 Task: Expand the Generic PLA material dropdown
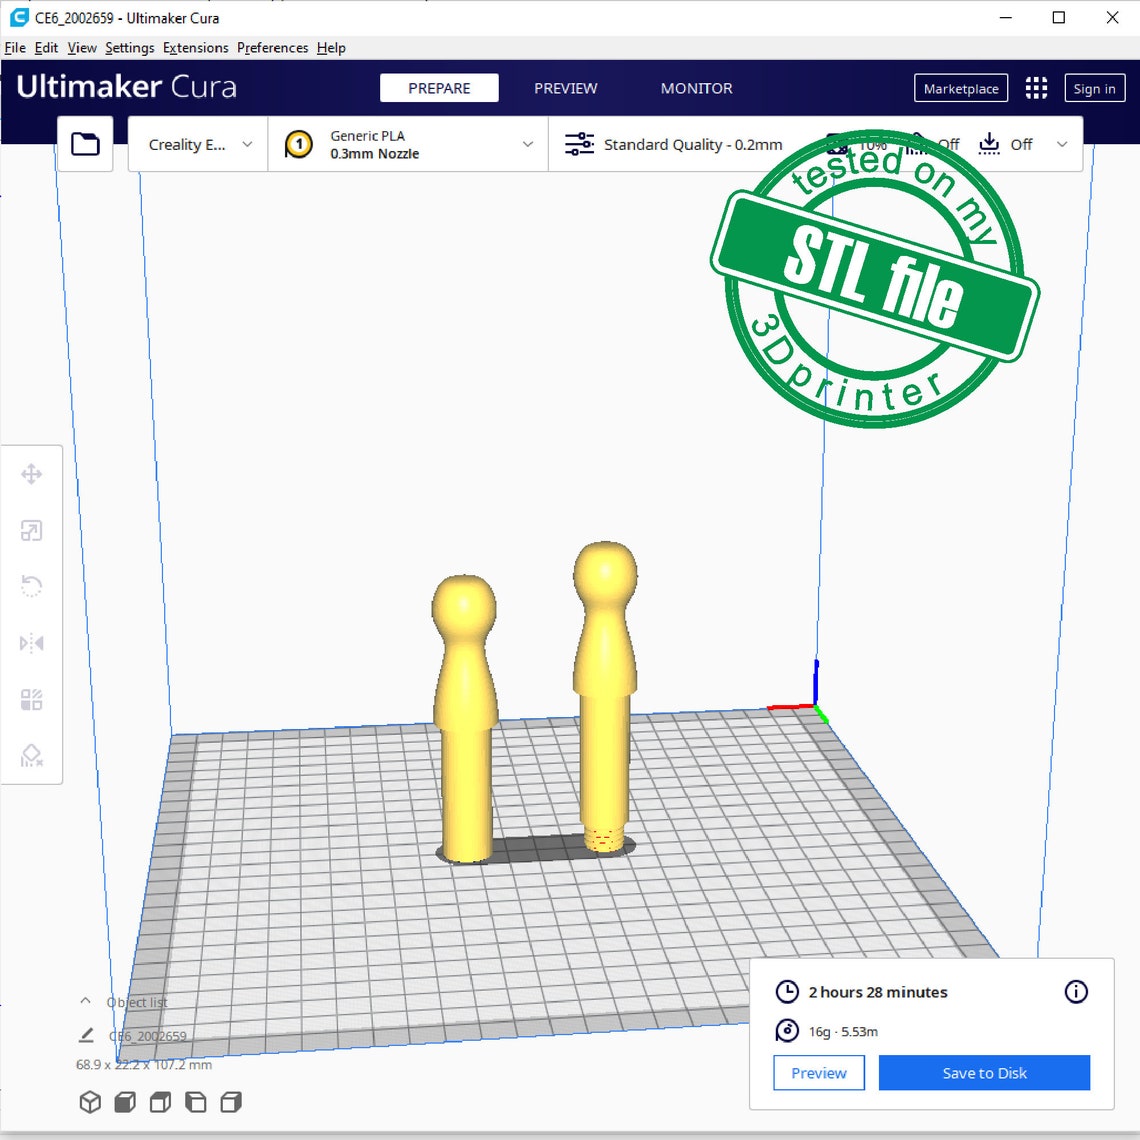pyautogui.click(x=528, y=143)
